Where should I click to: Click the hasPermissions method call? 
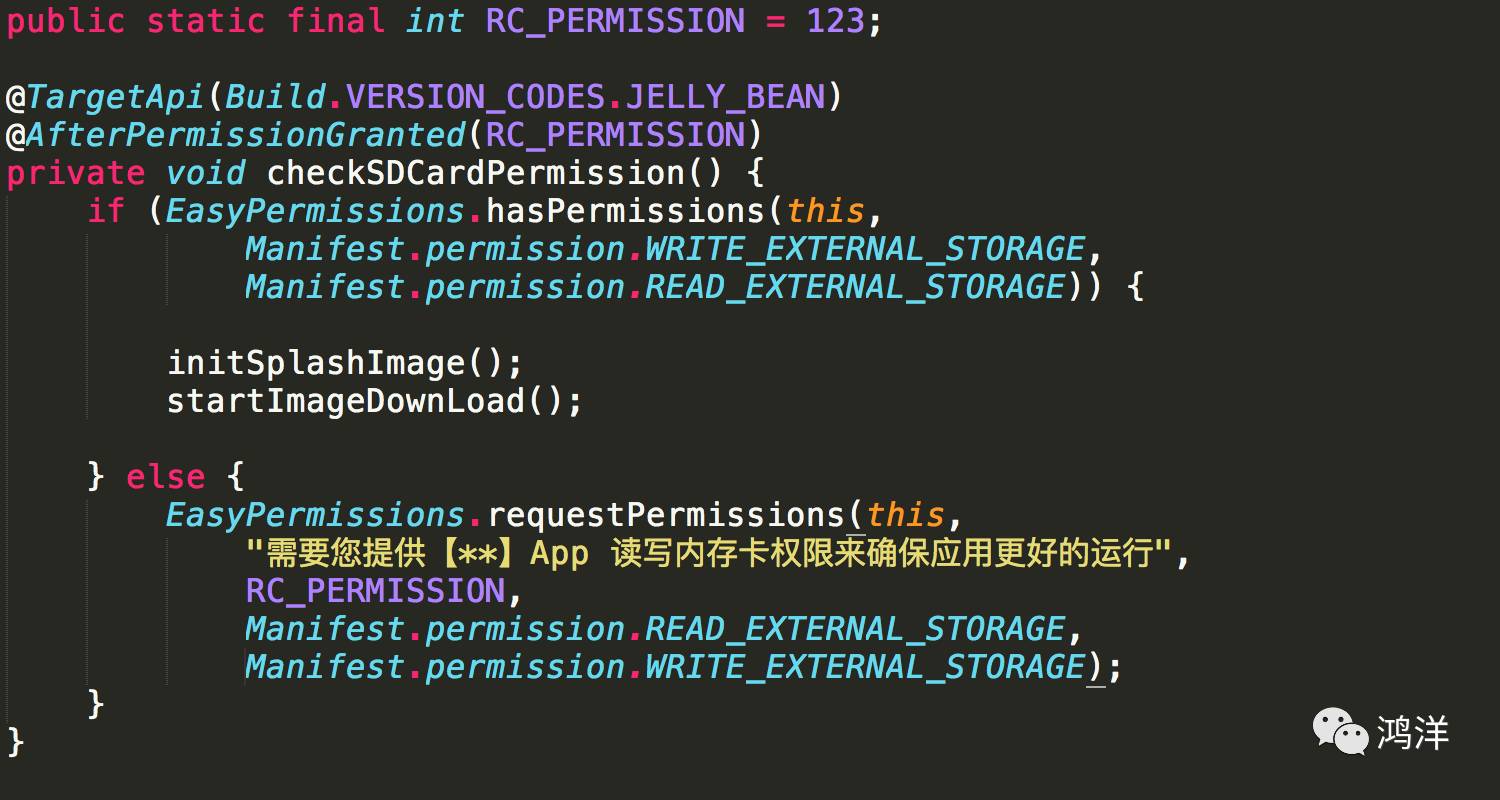click(x=625, y=211)
